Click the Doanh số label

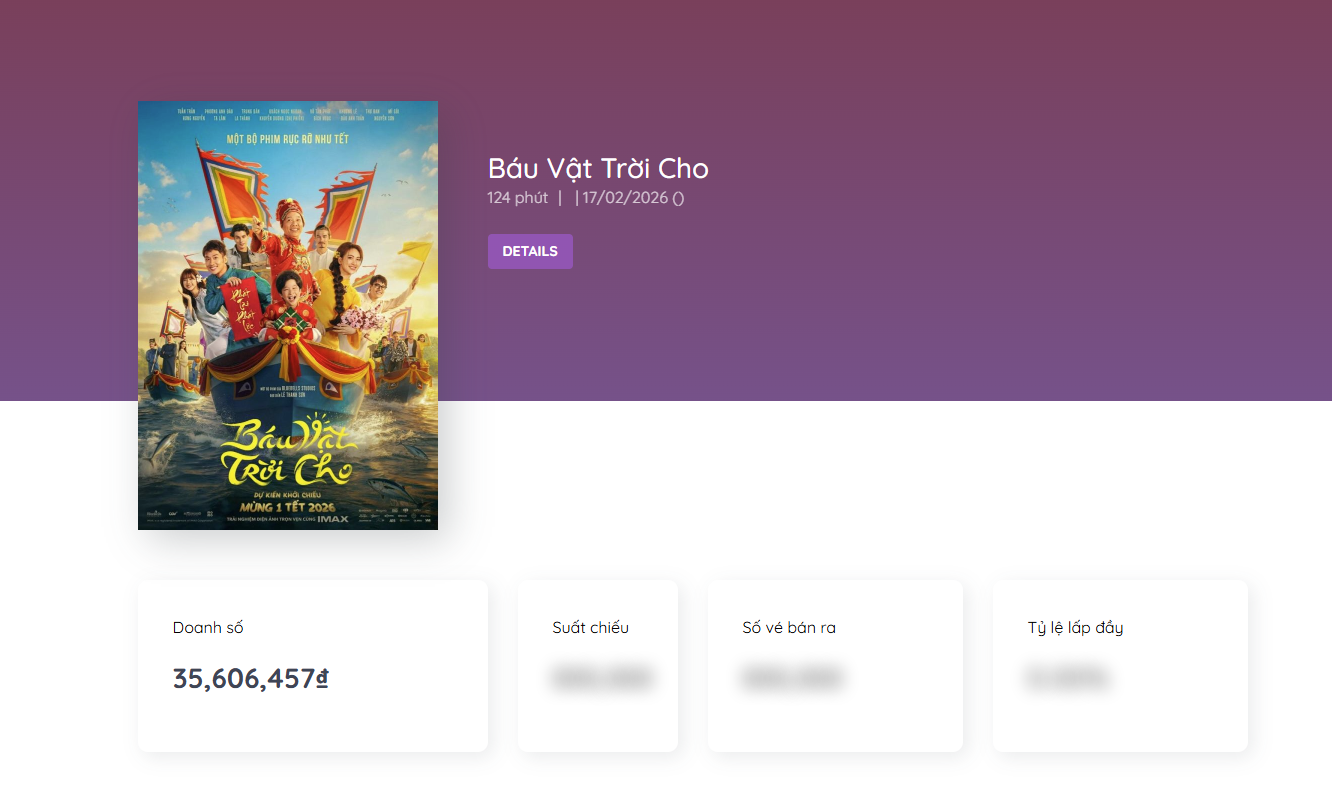pos(208,628)
